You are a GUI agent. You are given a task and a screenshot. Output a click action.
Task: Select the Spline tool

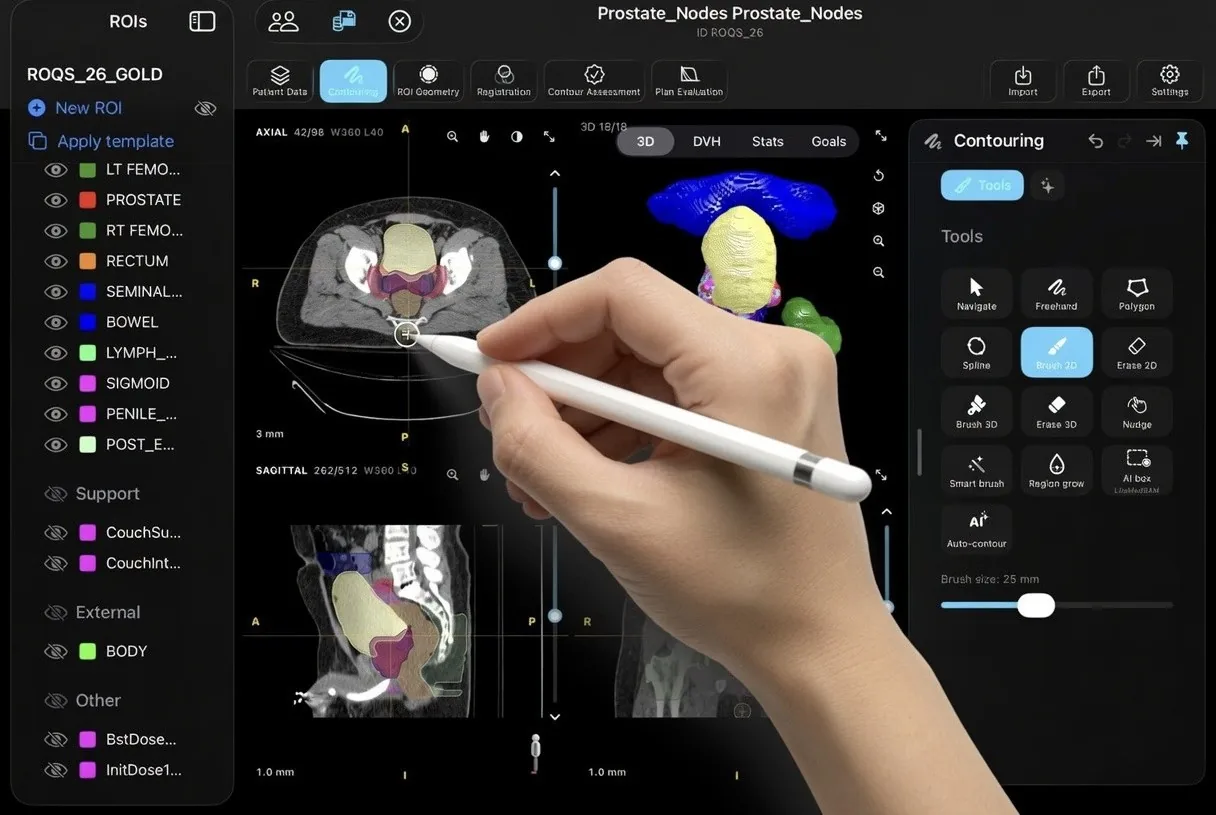tap(976, 353)
